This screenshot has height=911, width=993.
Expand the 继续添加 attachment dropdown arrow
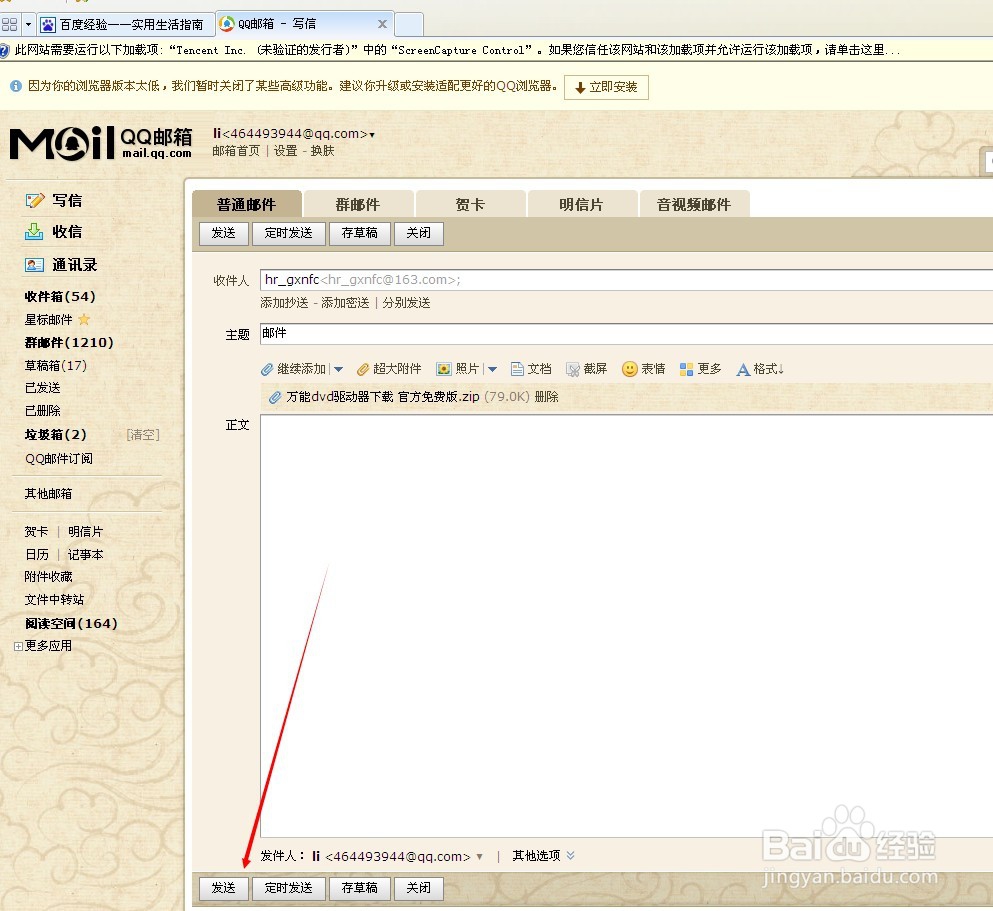(338, 369)
